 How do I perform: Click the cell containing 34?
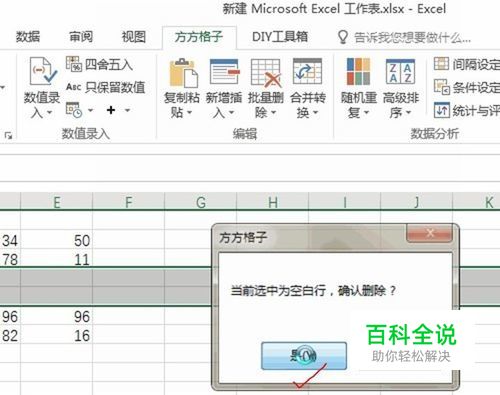[10, 240]
